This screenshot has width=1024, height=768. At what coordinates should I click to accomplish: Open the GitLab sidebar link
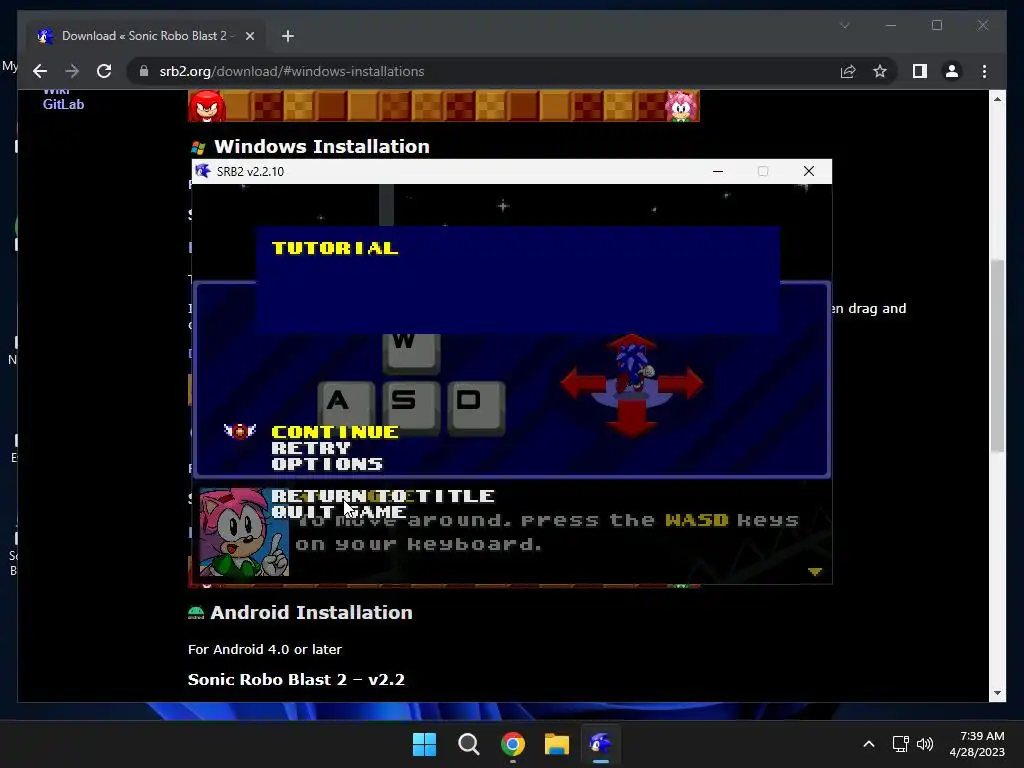(x=63, y=104)
